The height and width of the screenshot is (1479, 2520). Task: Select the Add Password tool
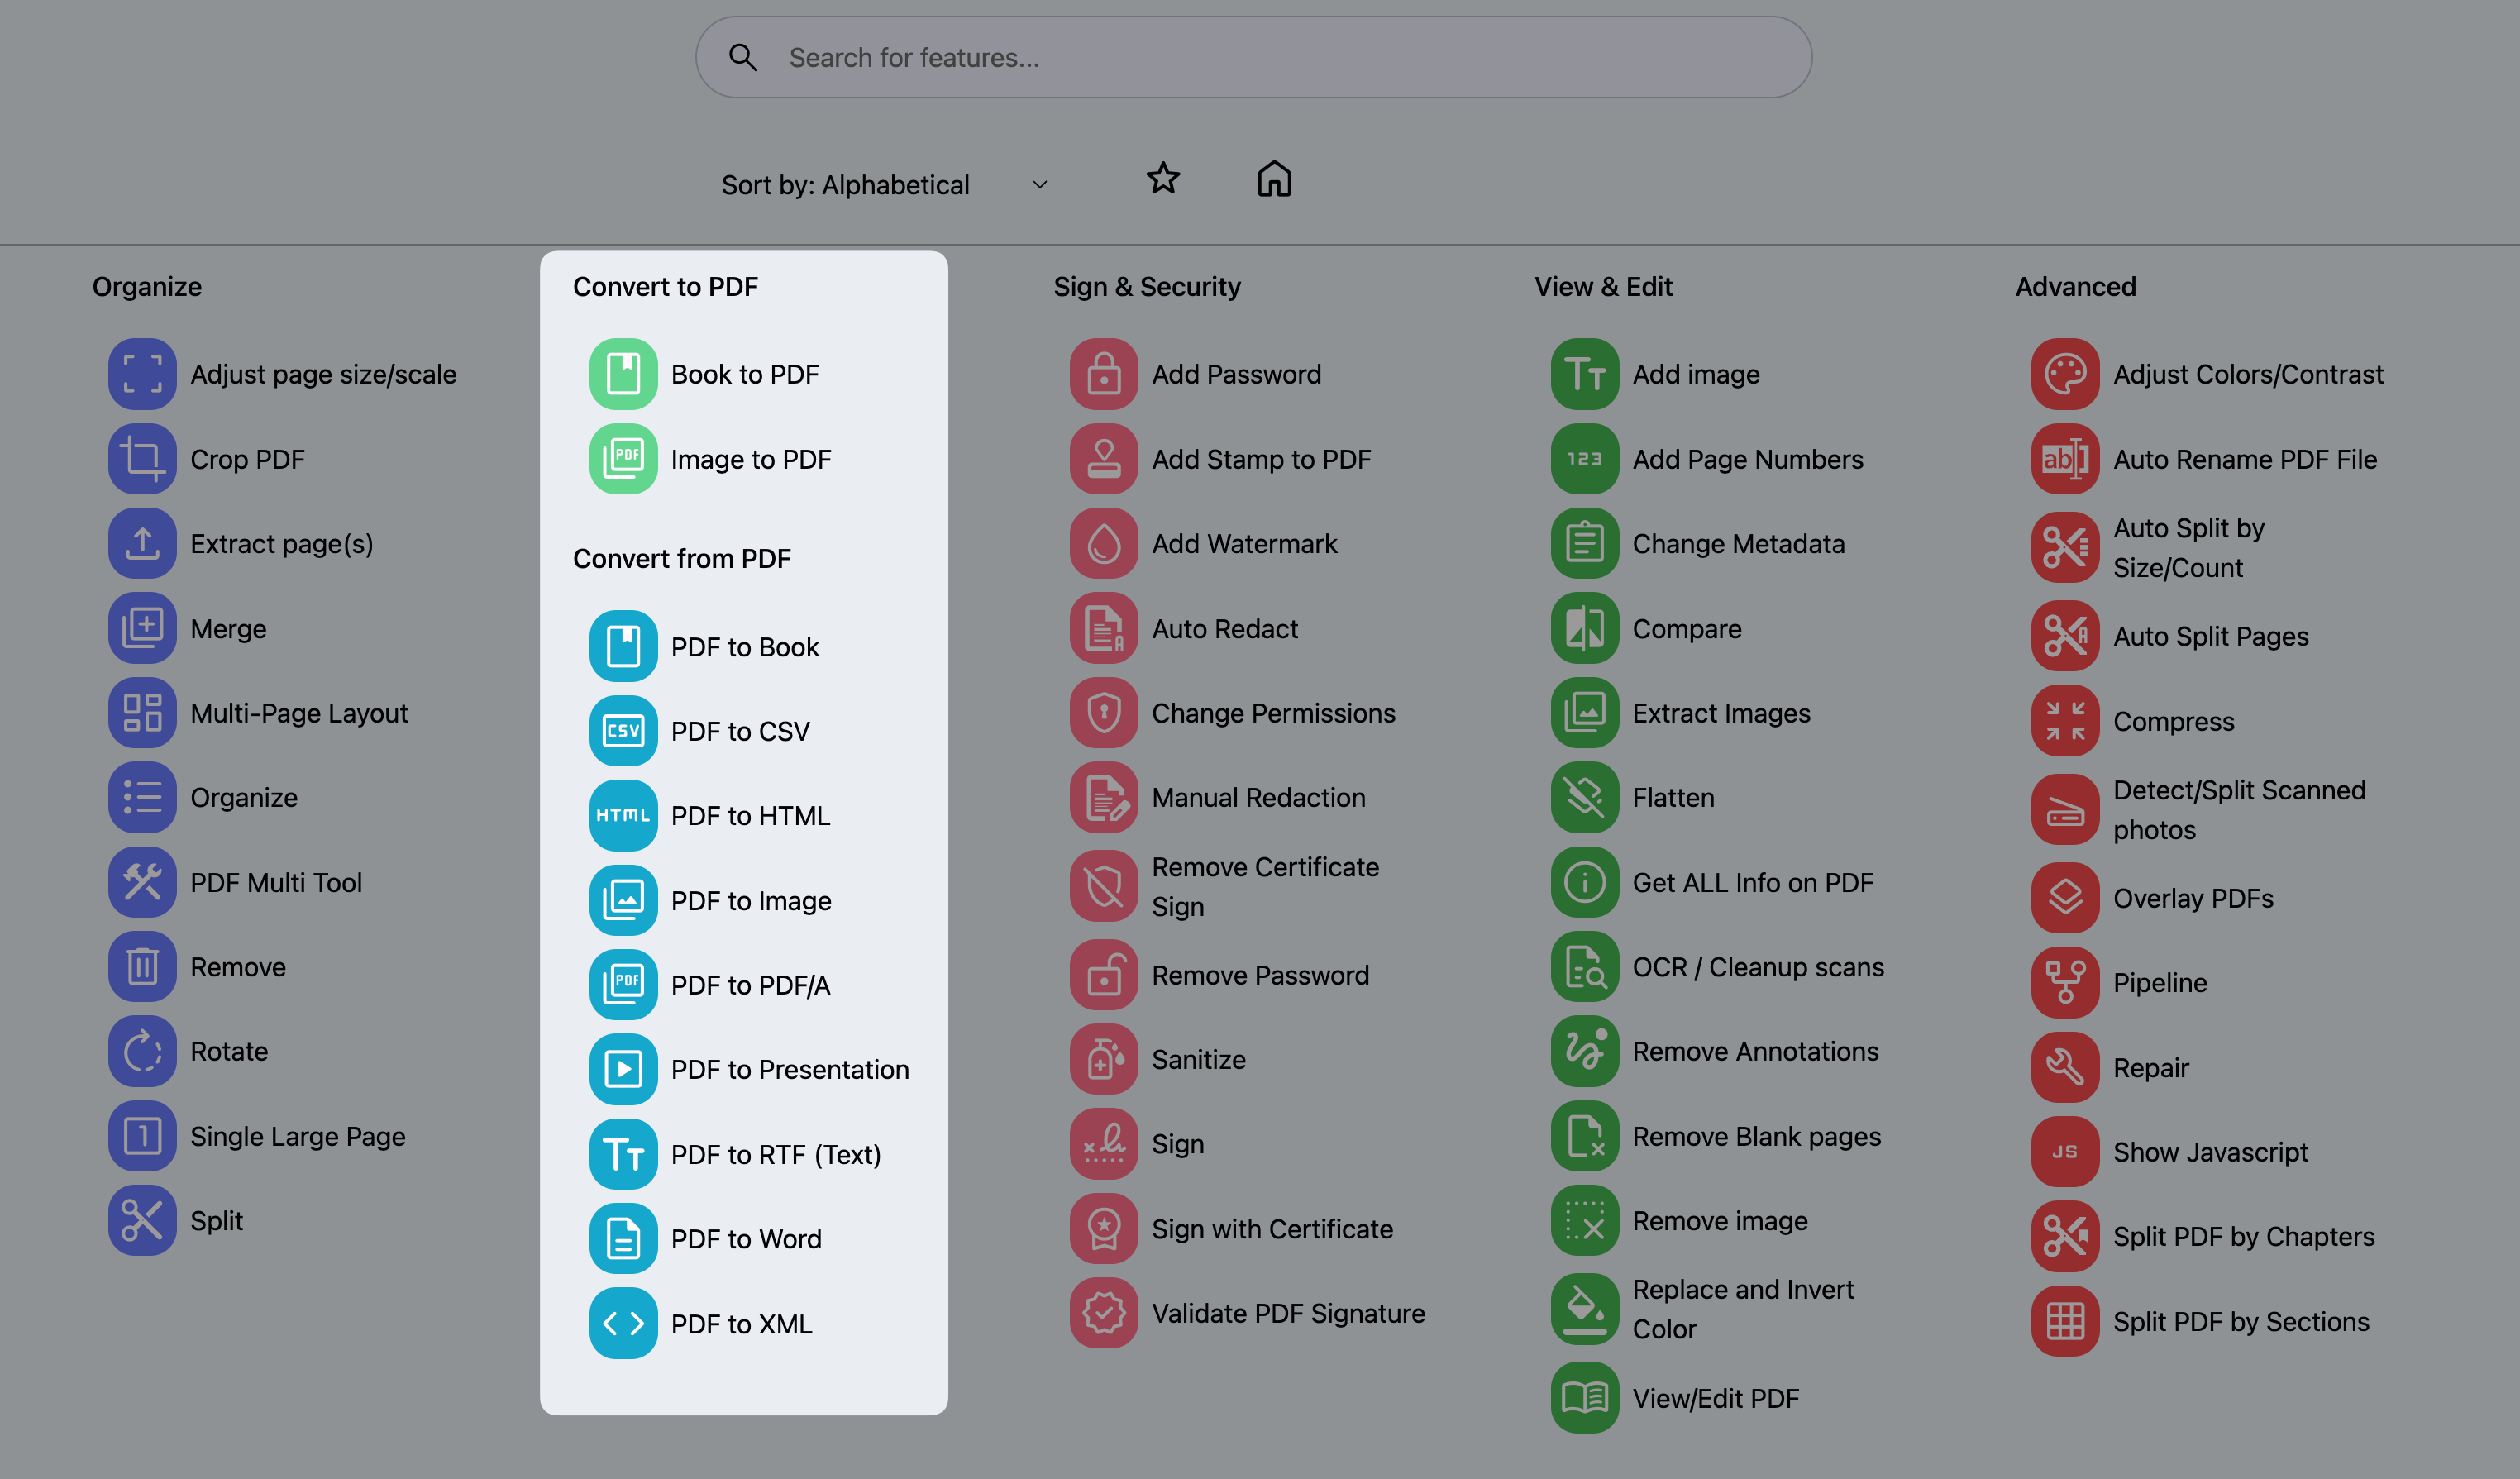1236,373
